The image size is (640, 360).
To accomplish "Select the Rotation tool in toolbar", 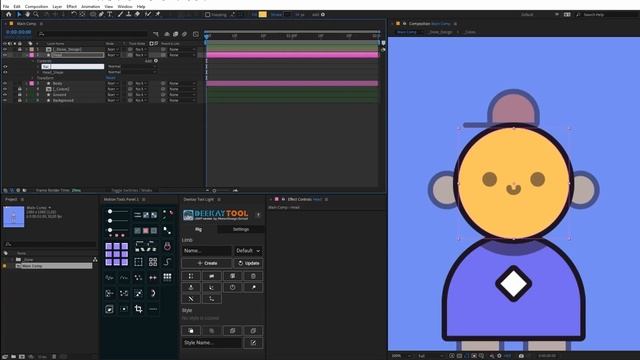I will pos(74,14).
